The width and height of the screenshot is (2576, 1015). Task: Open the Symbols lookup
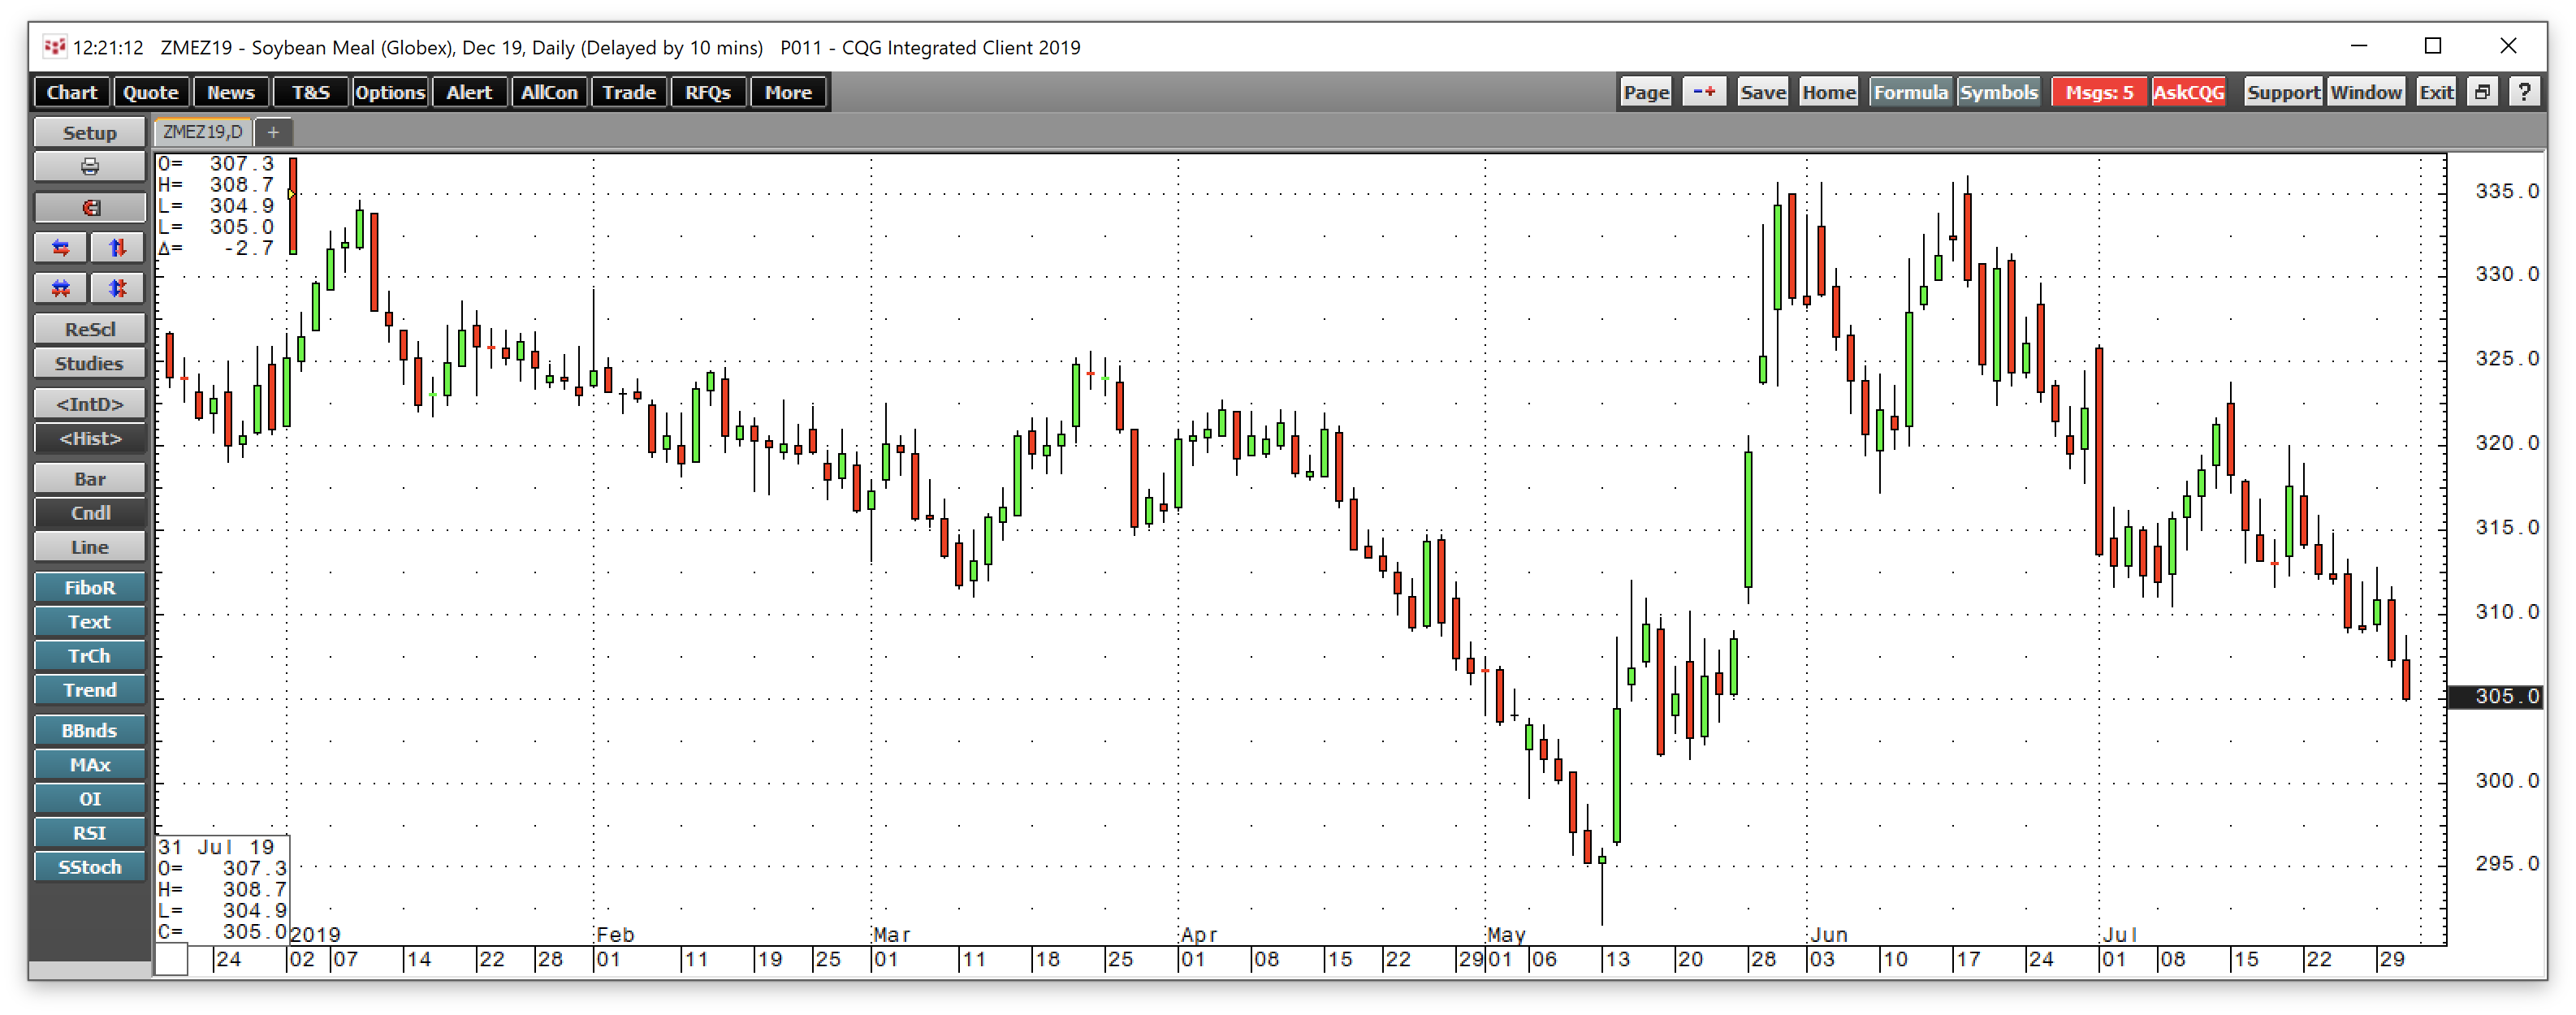(x=1998, y=92)
